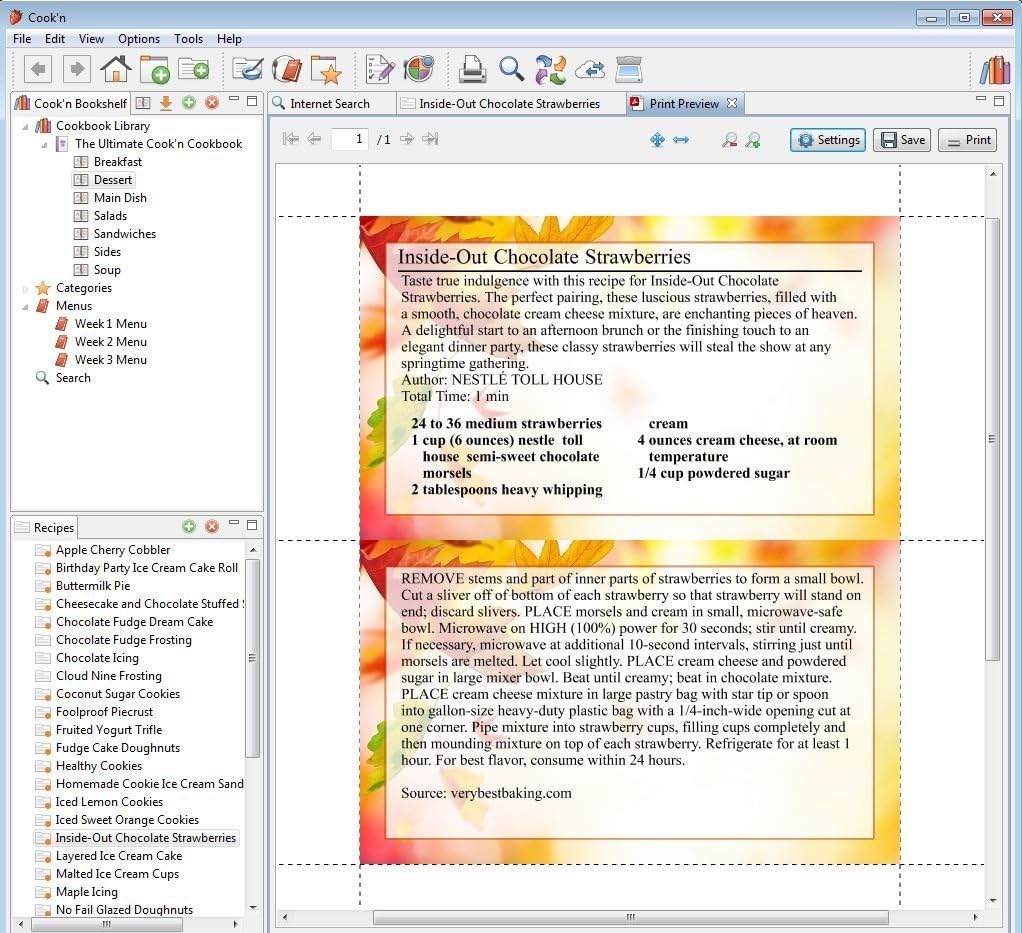Open the Tools menu
This screenshot has height=933, width=1022.
pyautogui.click(x=188, y=38)
